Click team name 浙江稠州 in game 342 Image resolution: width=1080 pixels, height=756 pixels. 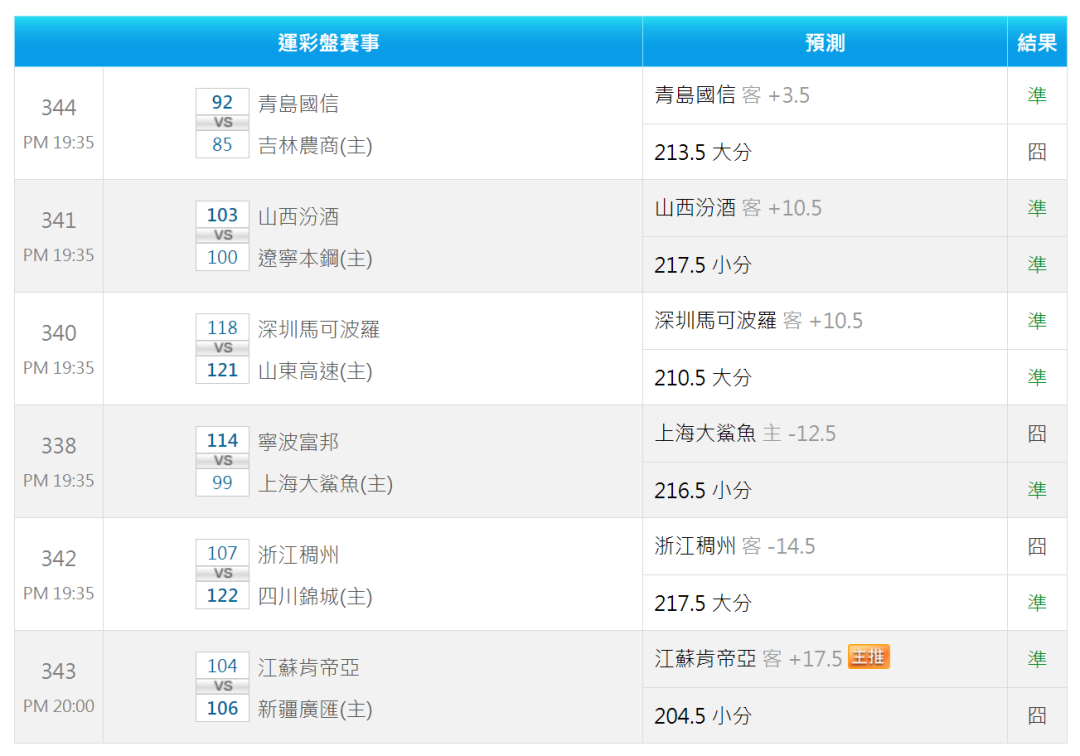tap(298, 555)
